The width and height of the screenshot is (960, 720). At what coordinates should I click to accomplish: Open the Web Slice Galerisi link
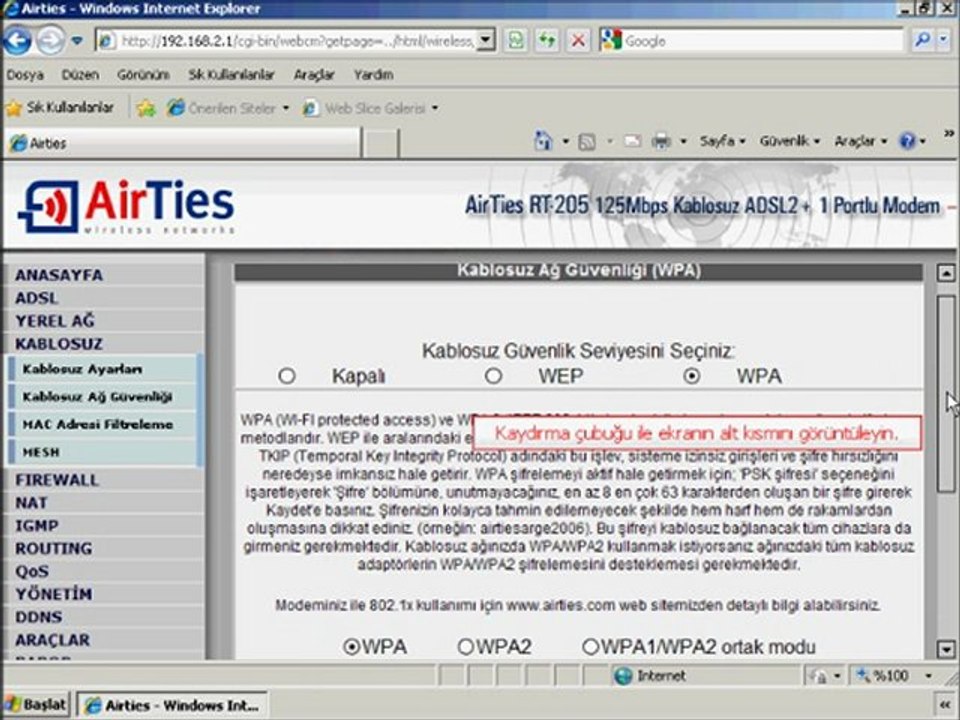point(370,108)
